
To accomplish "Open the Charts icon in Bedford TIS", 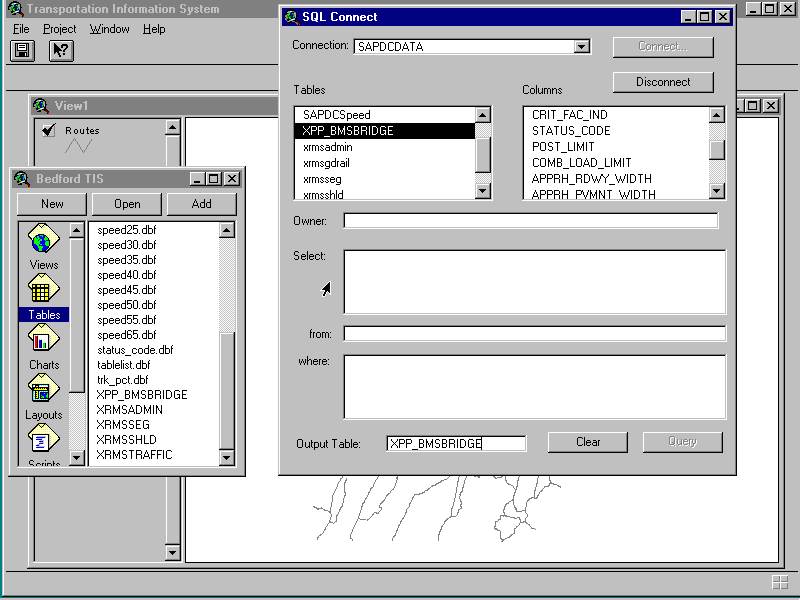I will 43,341.
